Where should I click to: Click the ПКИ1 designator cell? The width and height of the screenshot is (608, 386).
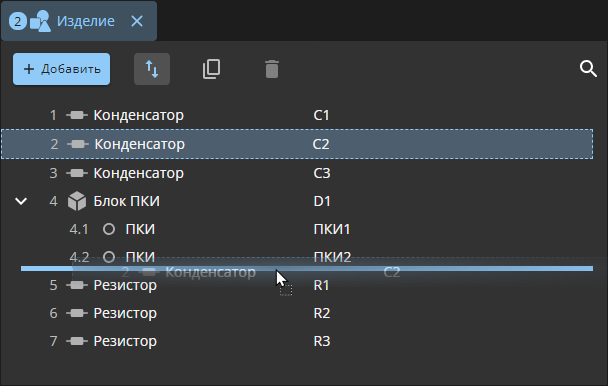click(x=332, y=229)
